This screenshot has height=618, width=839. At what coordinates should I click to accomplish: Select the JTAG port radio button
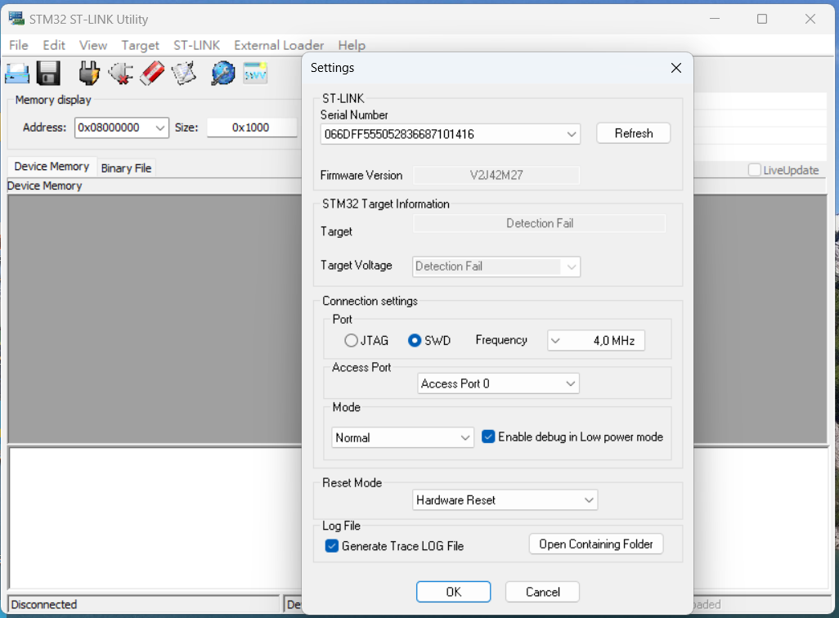351,340
